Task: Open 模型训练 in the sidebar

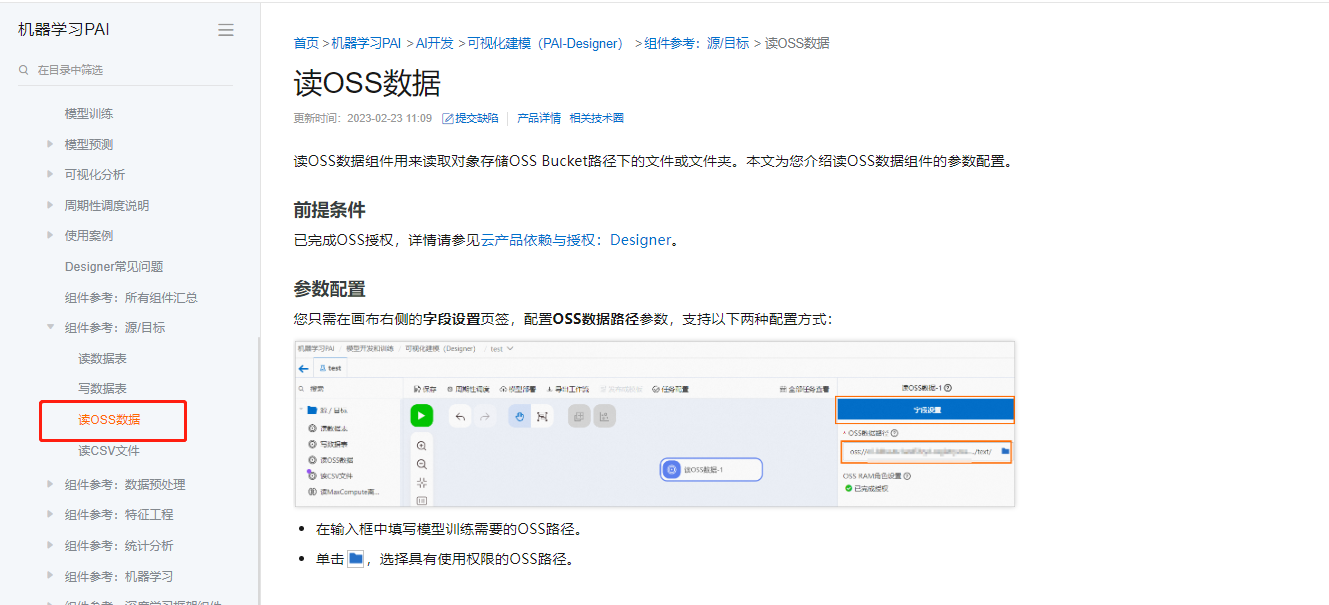Action: [89, 113]
